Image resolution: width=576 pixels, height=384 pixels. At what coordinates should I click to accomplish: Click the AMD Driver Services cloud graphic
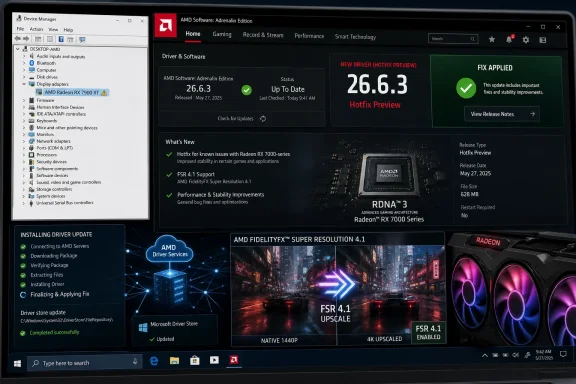(x=169, y=249)
